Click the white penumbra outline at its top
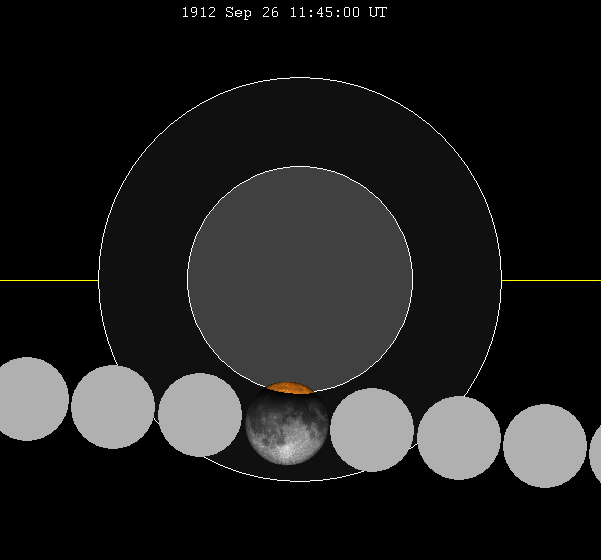The image size is (601, 560). [300, 78]
